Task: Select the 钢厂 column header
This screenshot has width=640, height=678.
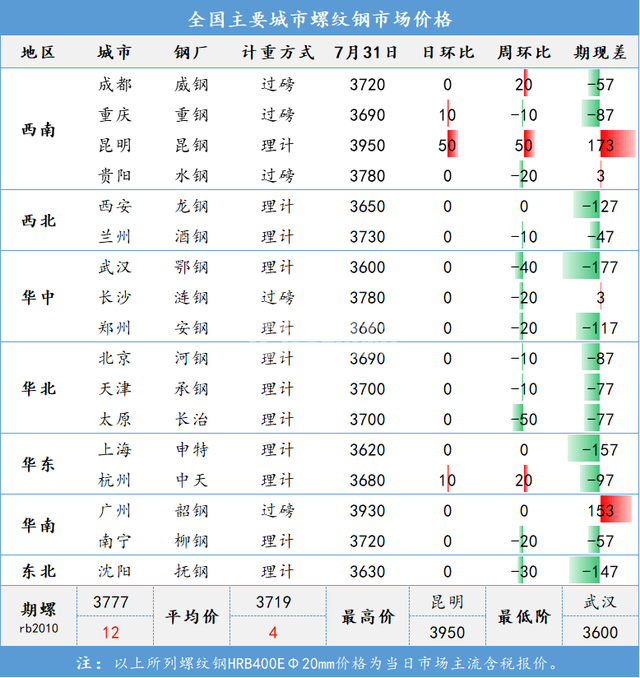Action: coord(191,52)
